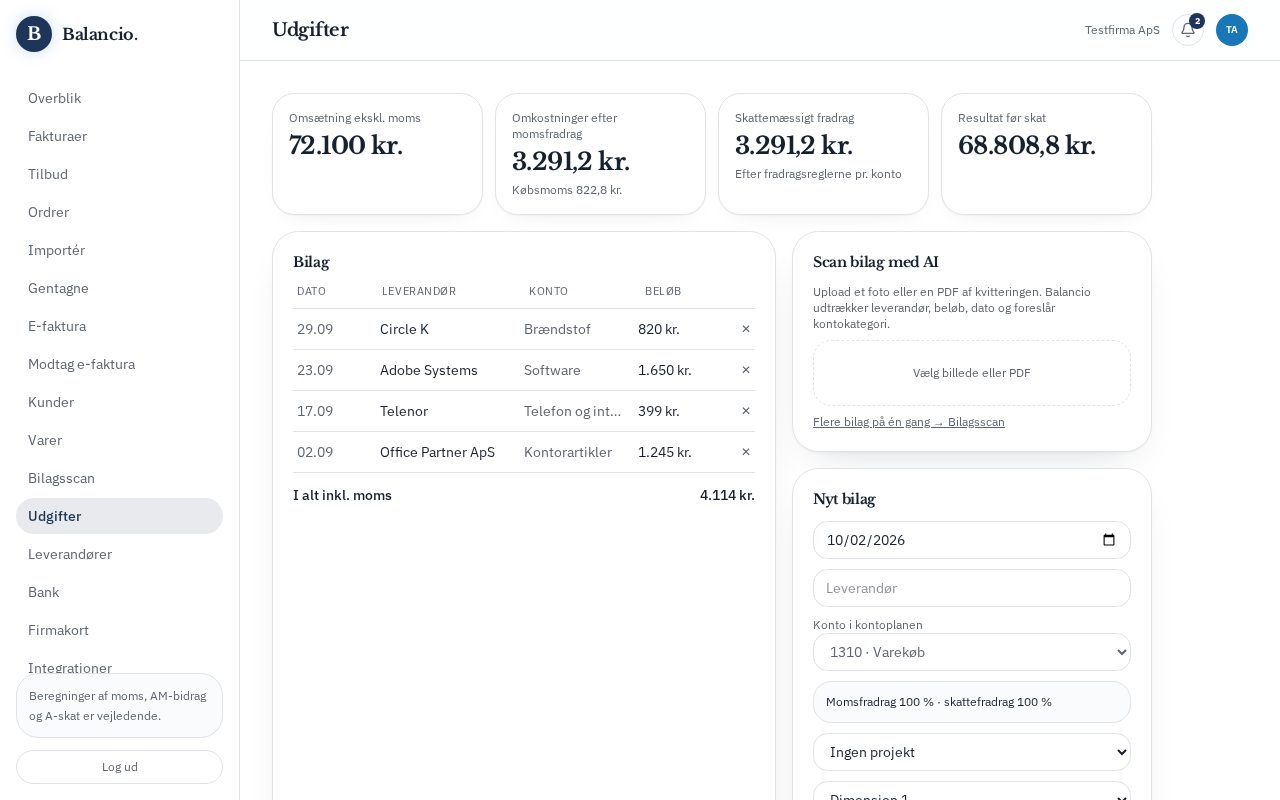Open the date picker calendar icon
This screenshot has width=1280, height=800.
pyautogui.click(x=1109, y=540)
